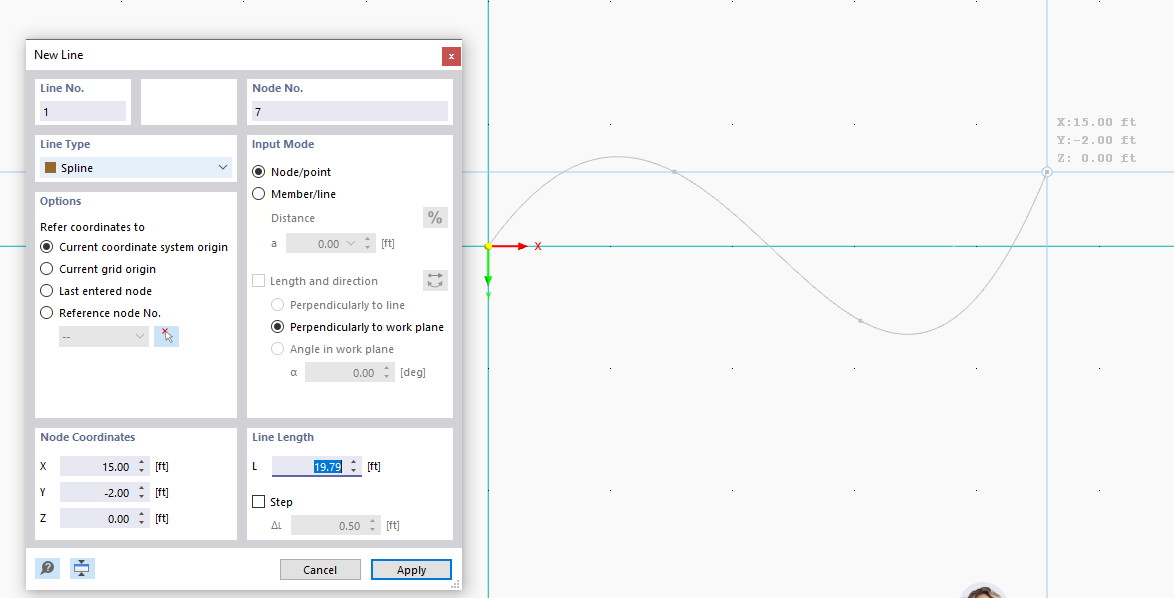Open the comment tool in dialog footer
This screenshot has width=1174, height=598.
point(46,568)
